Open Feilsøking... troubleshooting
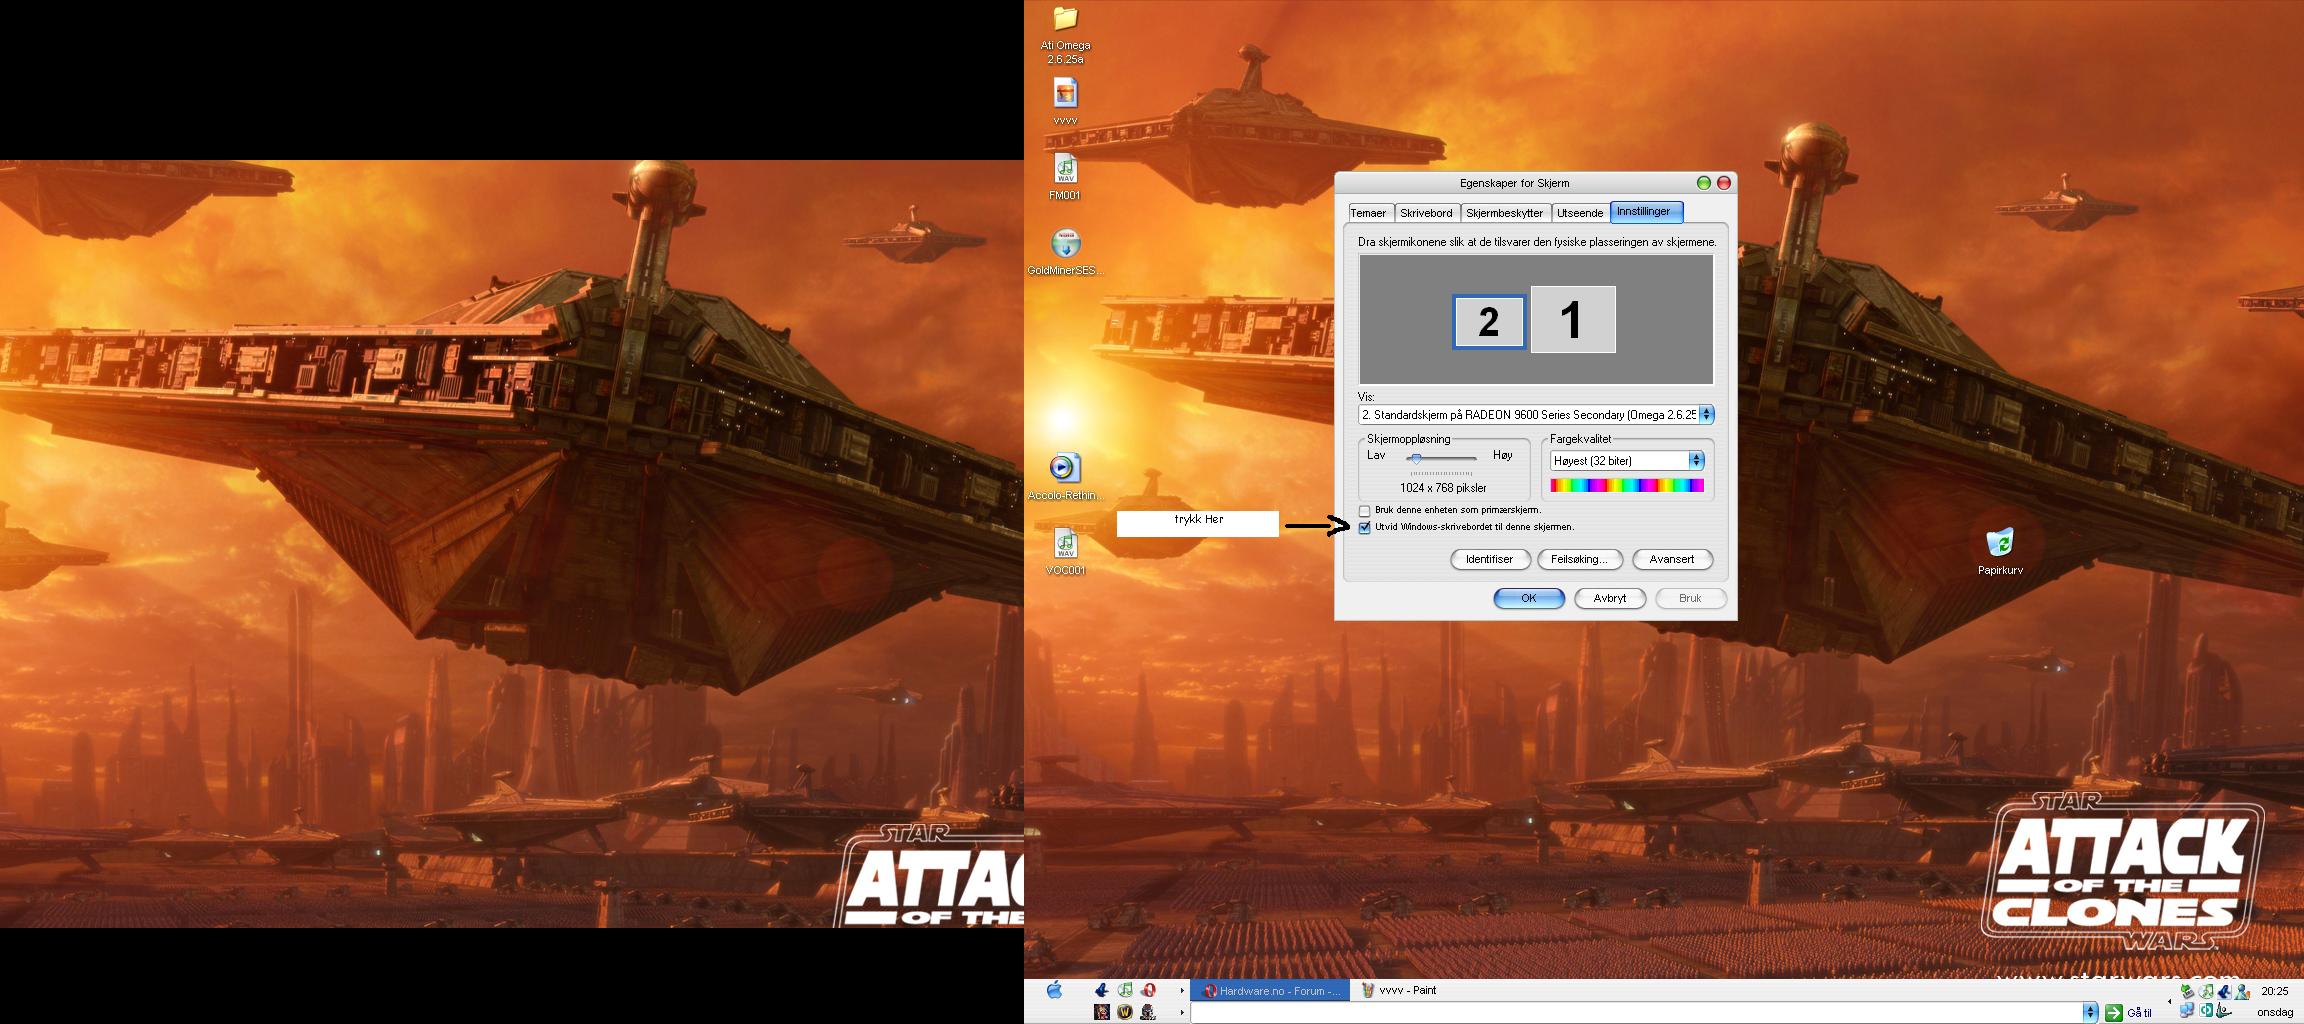 pos(1579,559)
